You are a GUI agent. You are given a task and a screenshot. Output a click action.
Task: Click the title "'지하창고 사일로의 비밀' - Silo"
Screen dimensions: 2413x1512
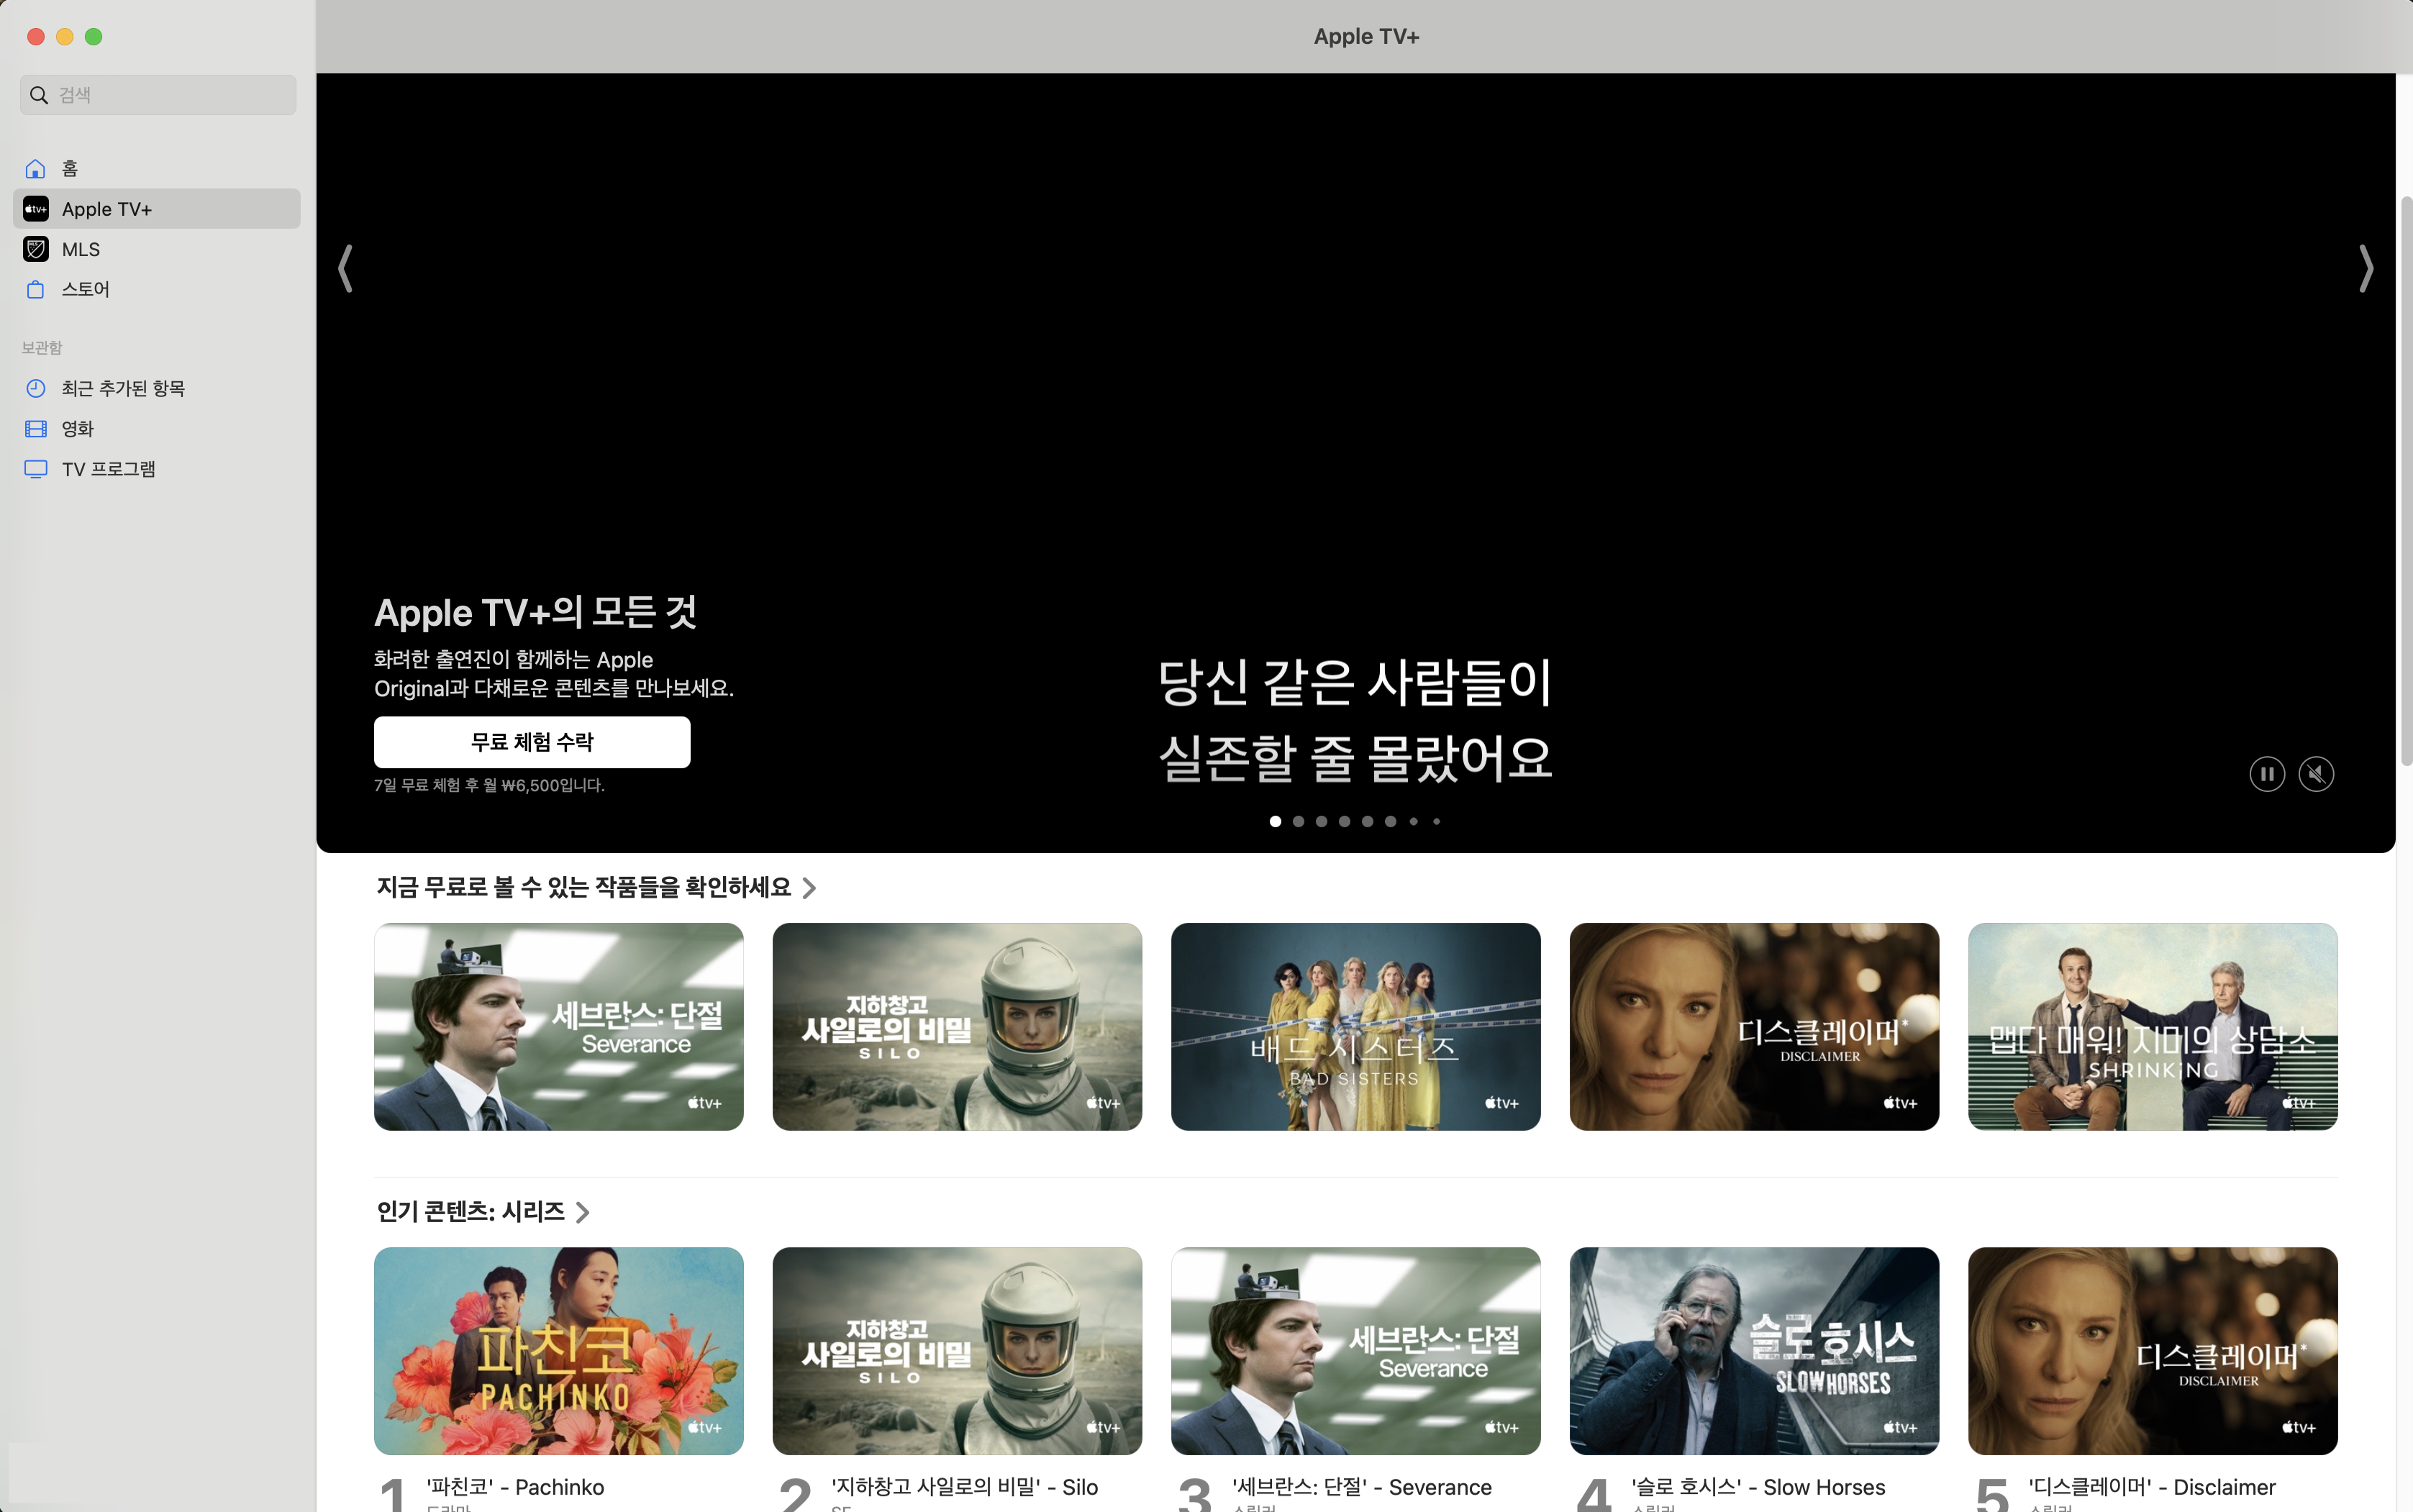(x=964, y=1487)
